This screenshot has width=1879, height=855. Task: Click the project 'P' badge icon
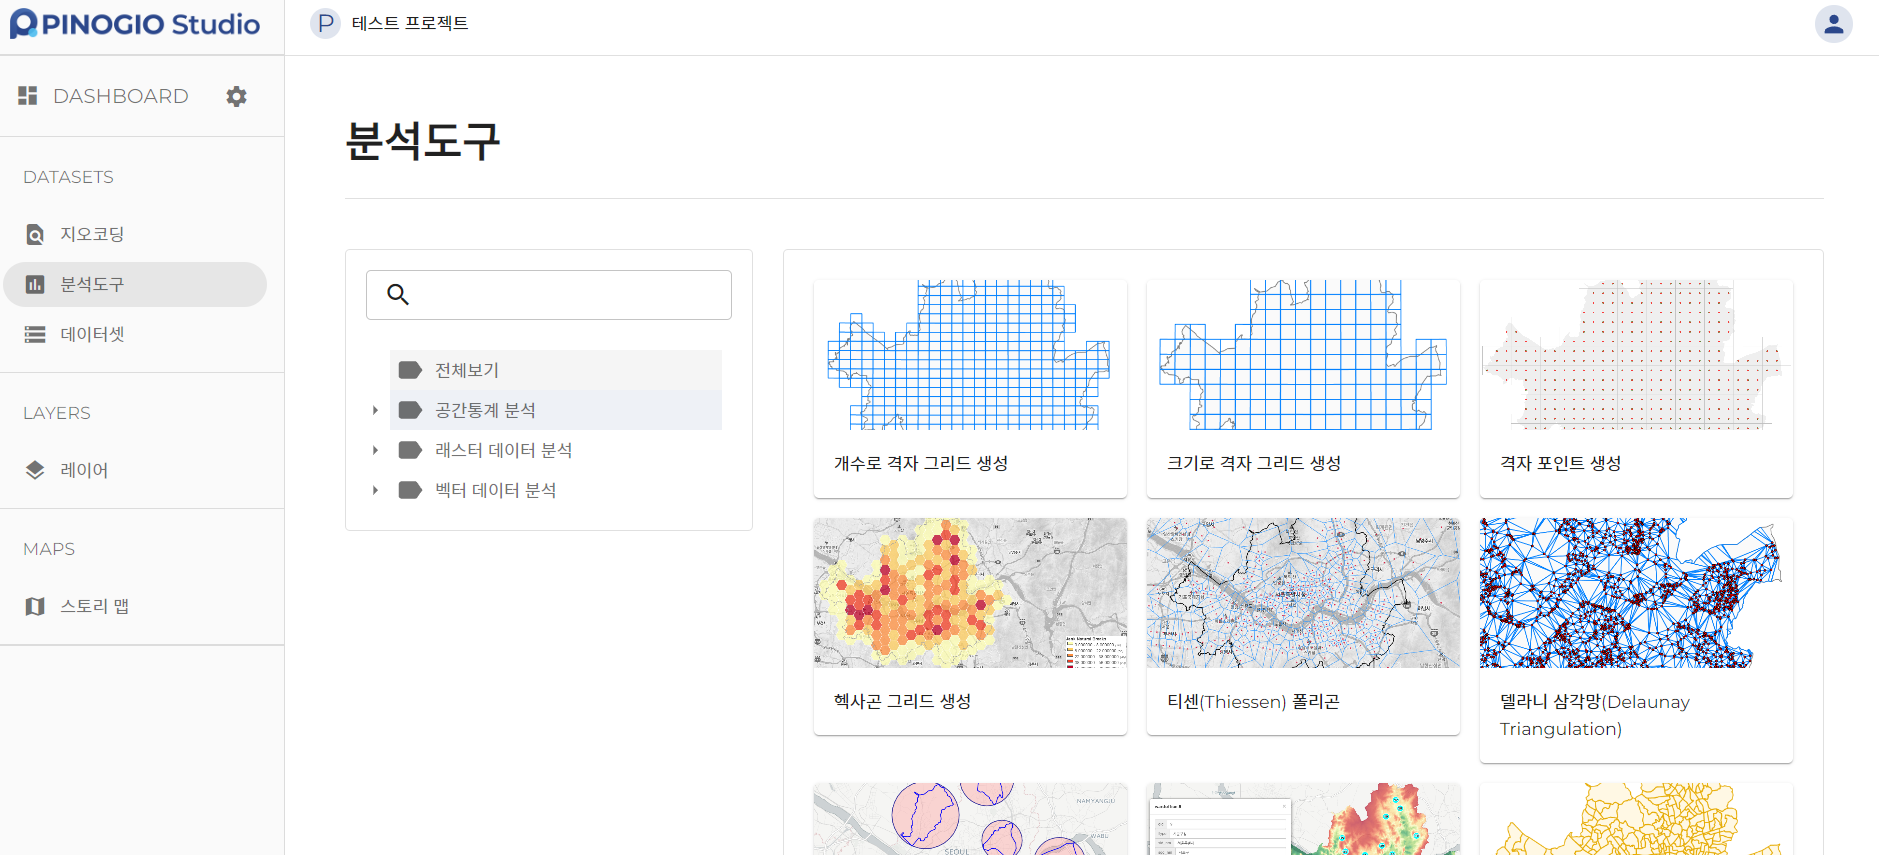(325, 23)
